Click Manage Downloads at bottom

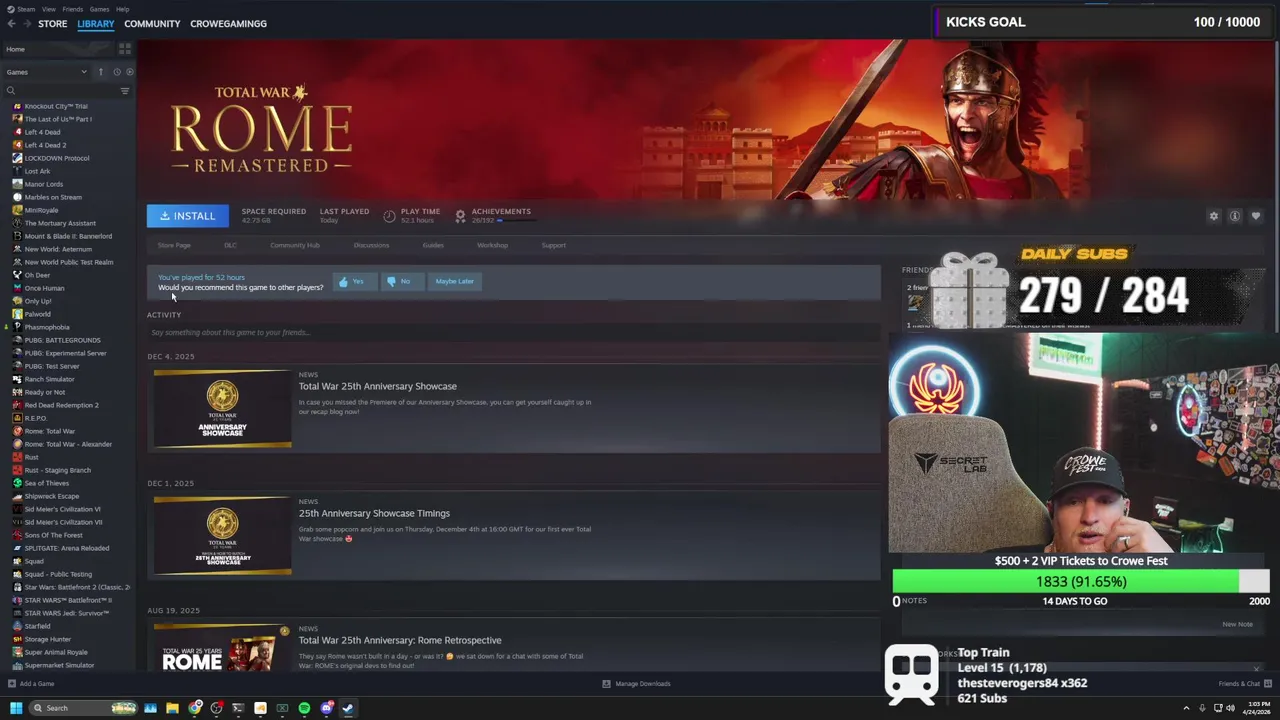click(x=636, y=684)
